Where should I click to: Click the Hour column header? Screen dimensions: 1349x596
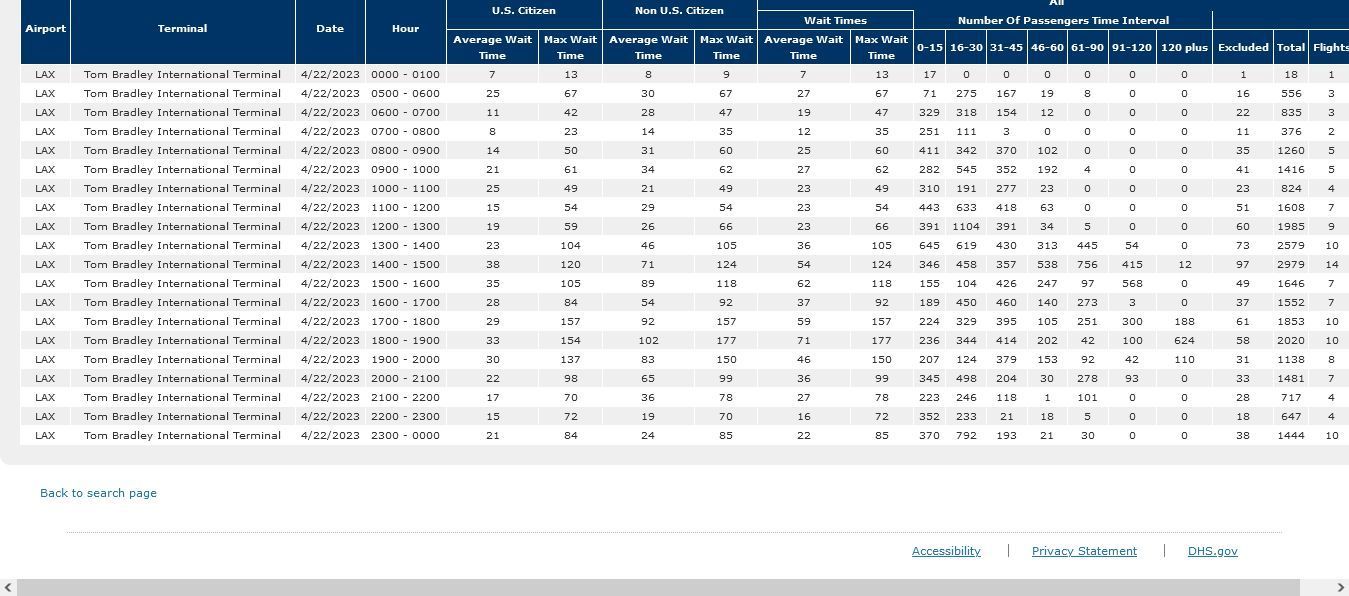point(405,29)
